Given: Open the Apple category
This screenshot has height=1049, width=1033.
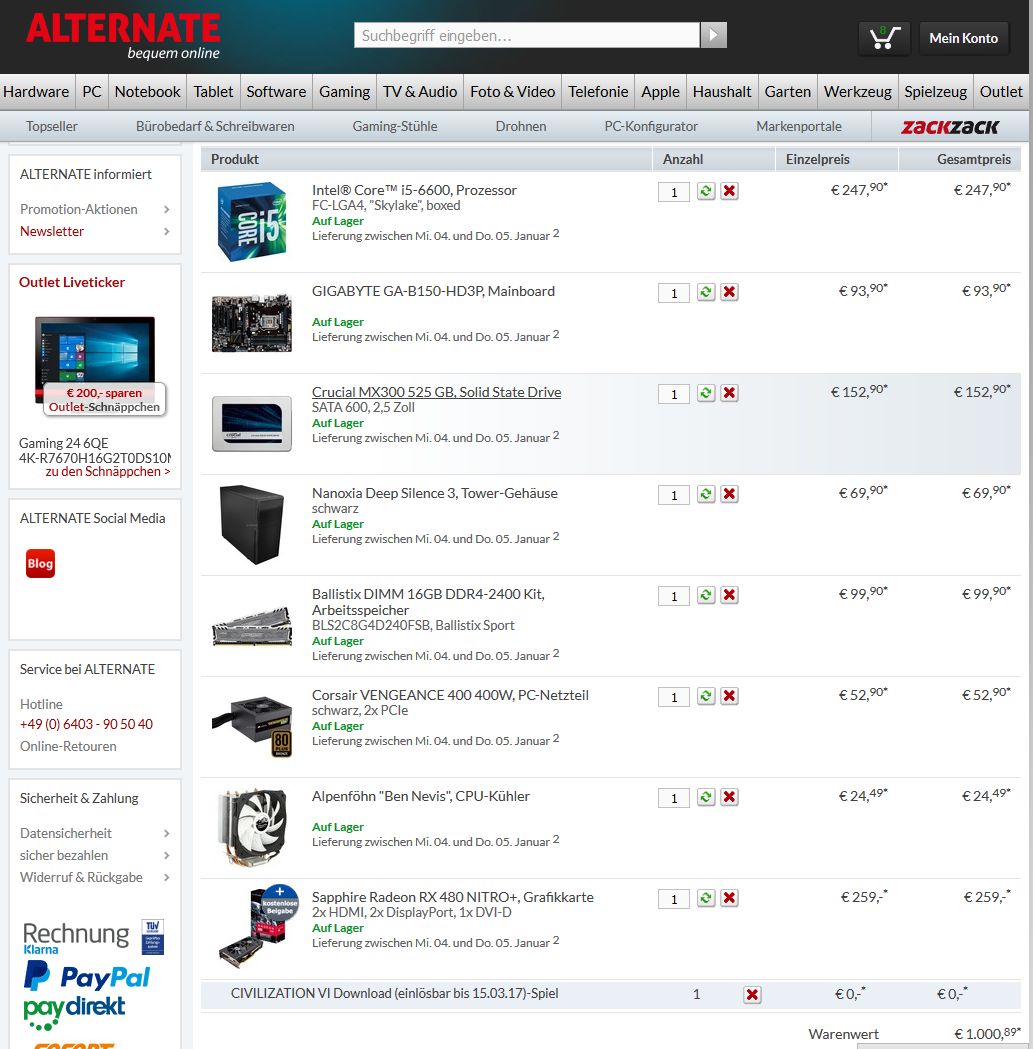Looking at the screenshot, I should pos(660,92).
